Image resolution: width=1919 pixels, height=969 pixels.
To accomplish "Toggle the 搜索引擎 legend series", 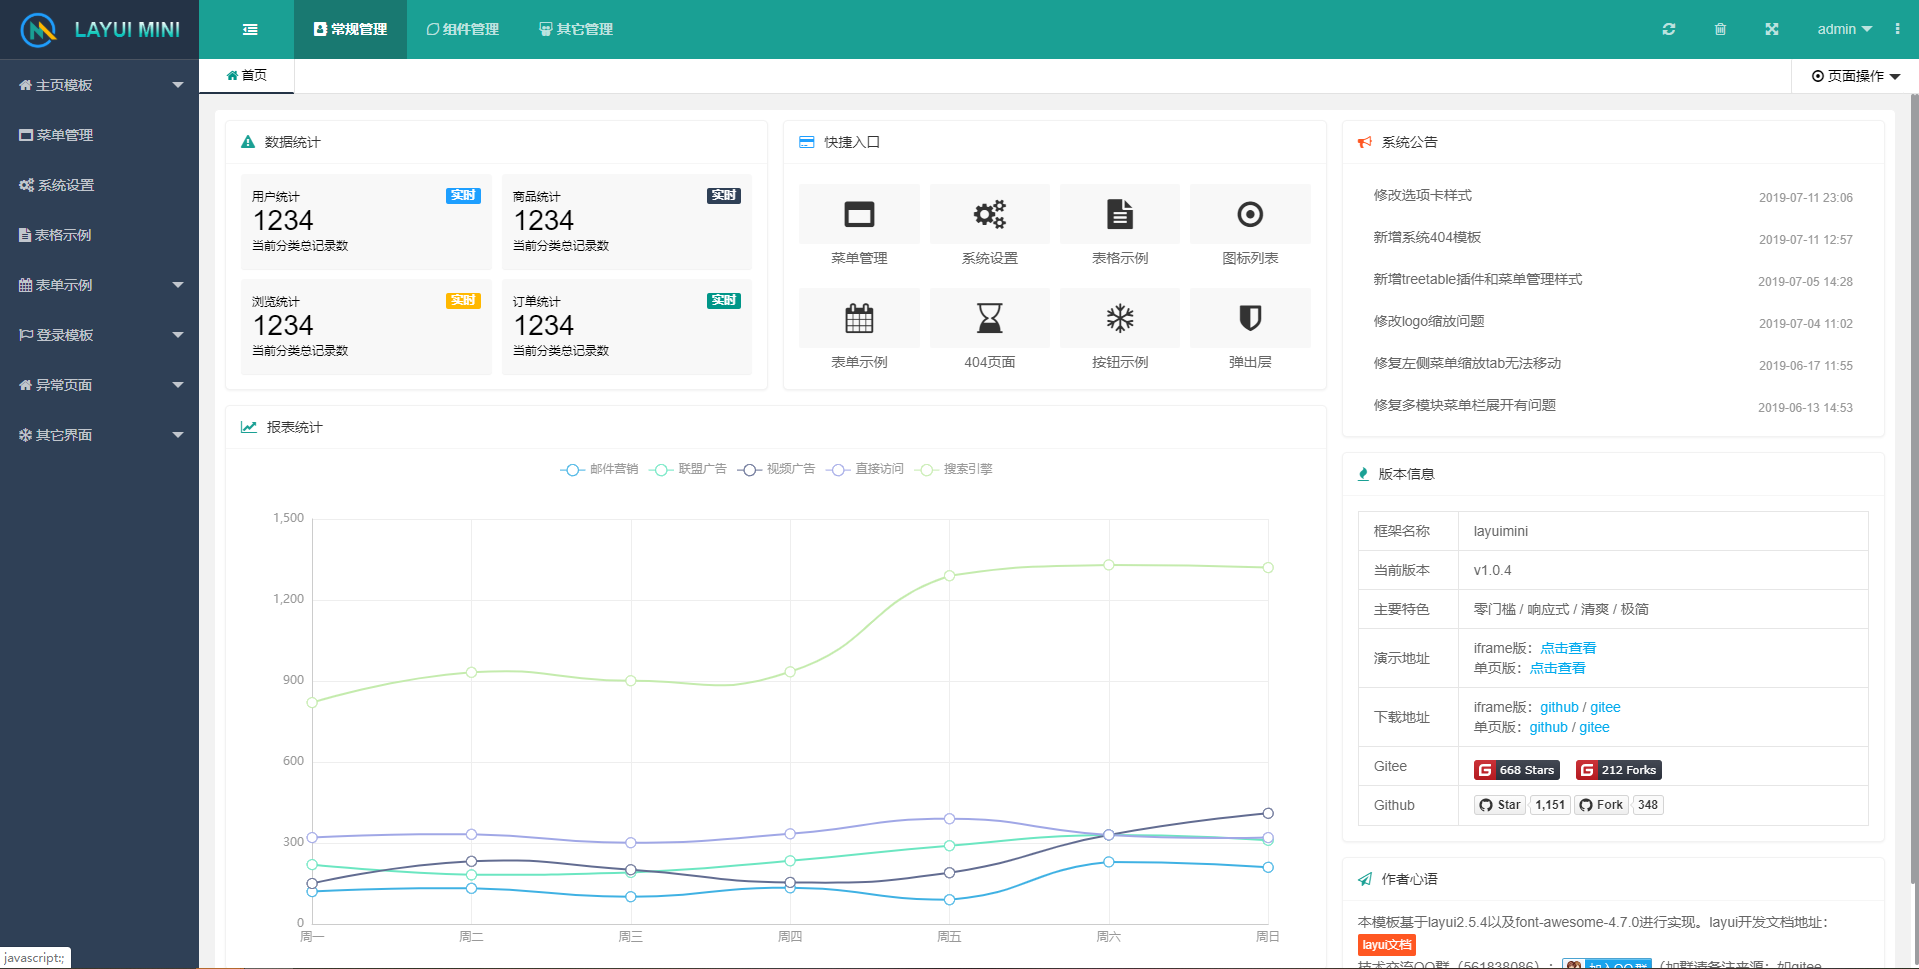I will [953, 469].
